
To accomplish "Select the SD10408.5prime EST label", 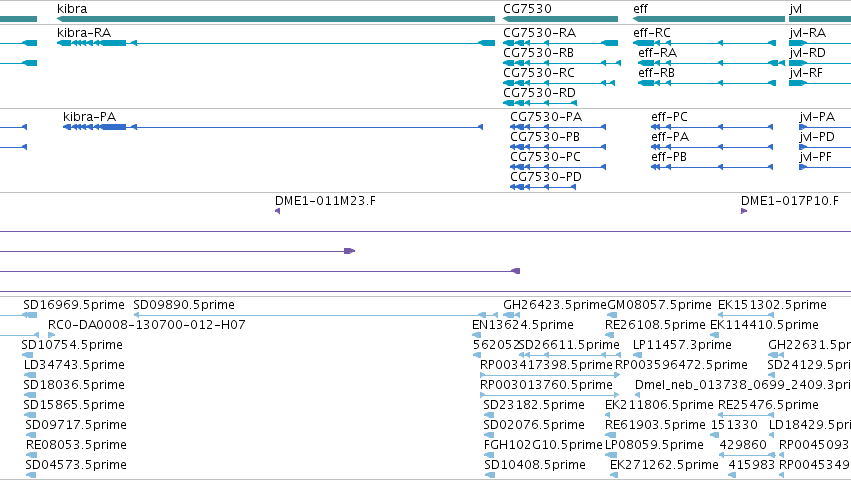I will (x=534, y=465).
